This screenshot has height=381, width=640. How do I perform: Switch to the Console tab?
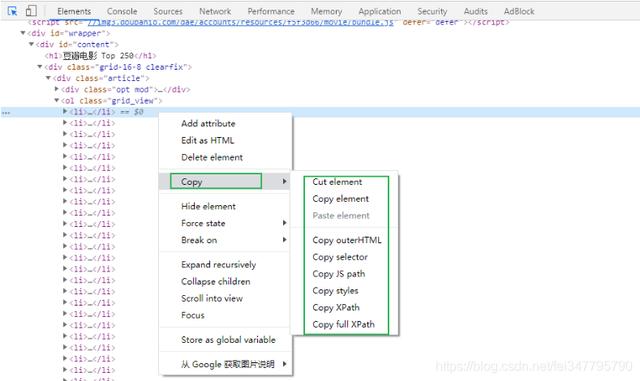[122, 11]
